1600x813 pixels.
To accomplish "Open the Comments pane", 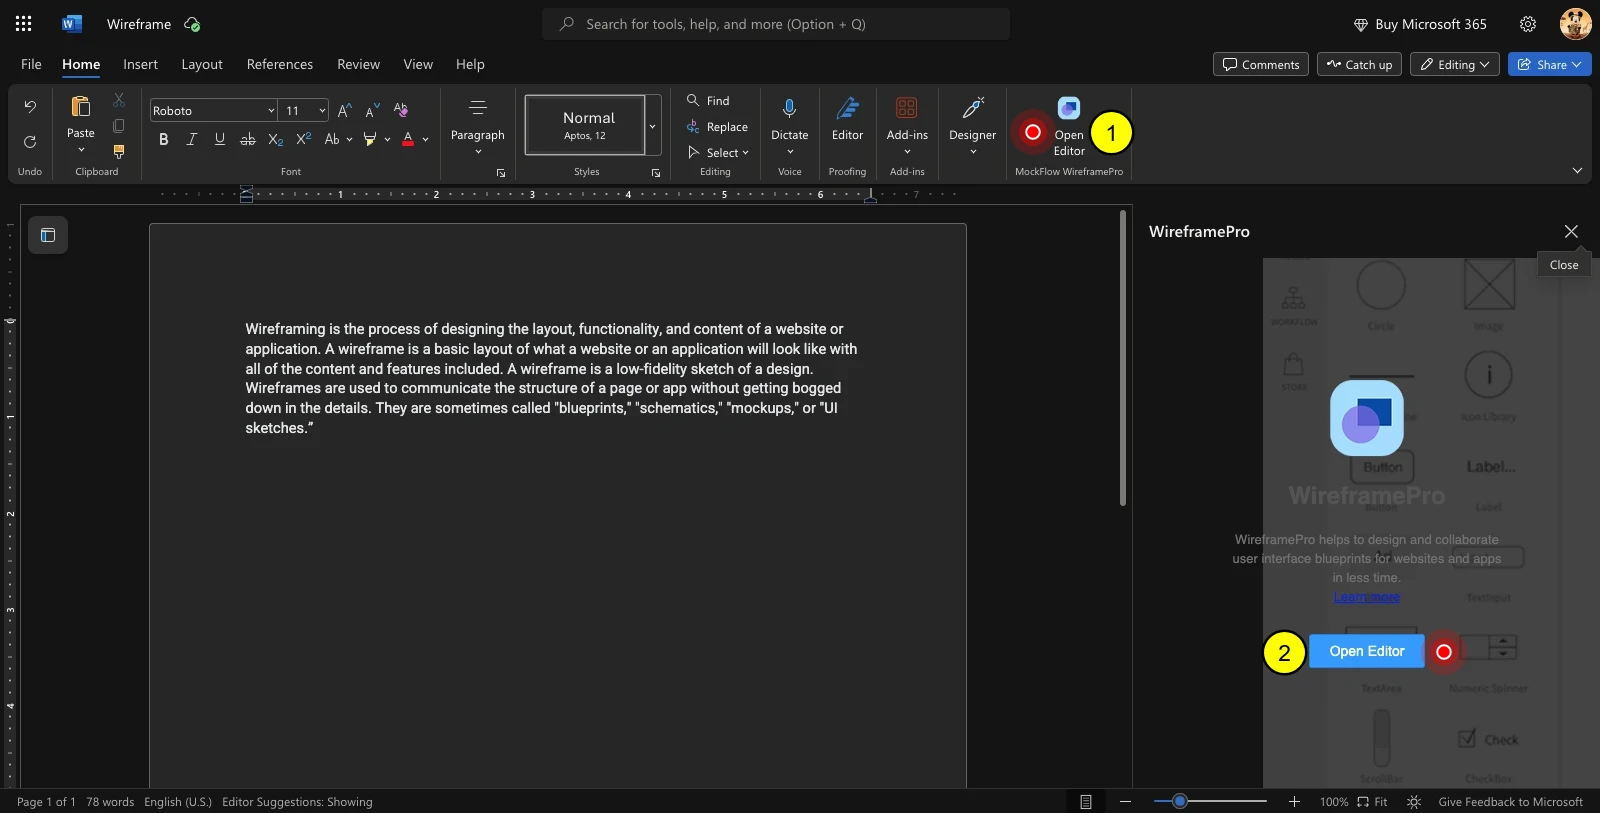I will point(1261,64).
